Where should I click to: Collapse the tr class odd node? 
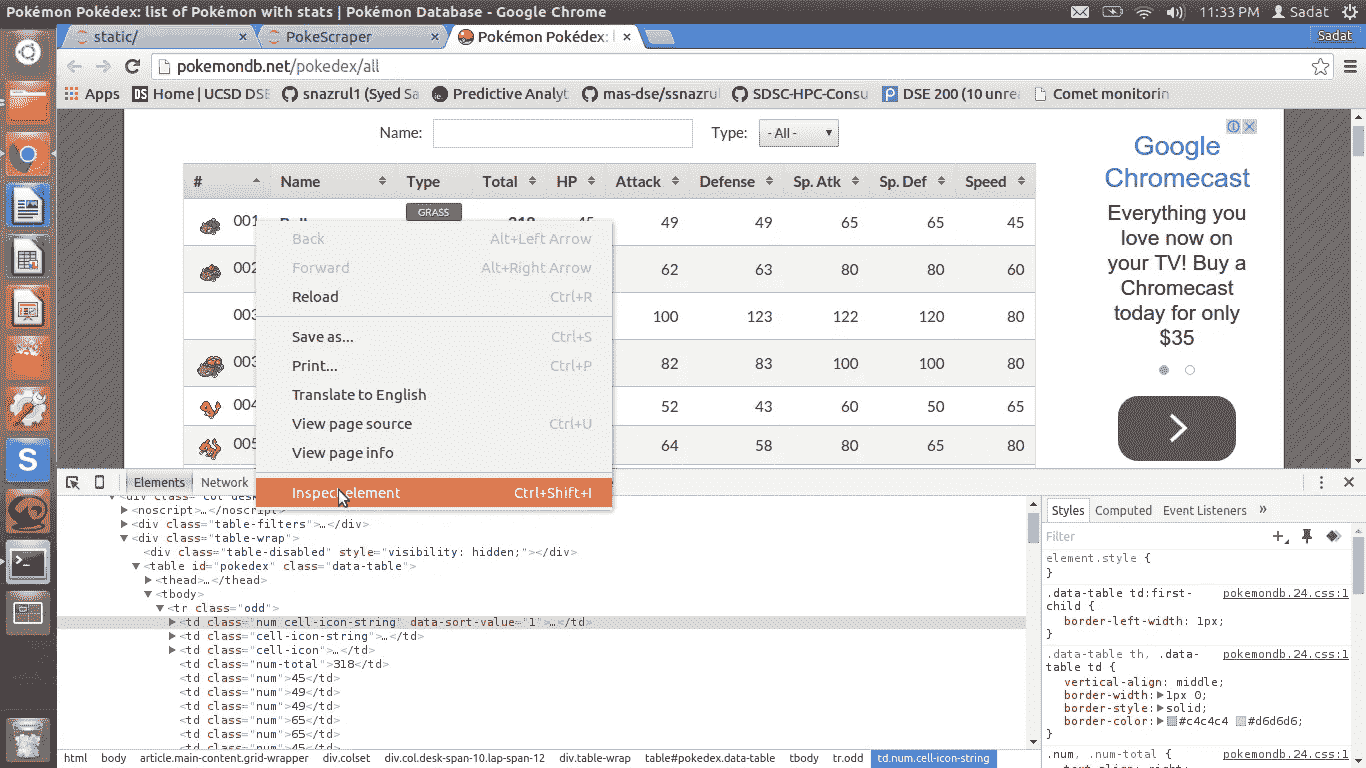point(161,608)
